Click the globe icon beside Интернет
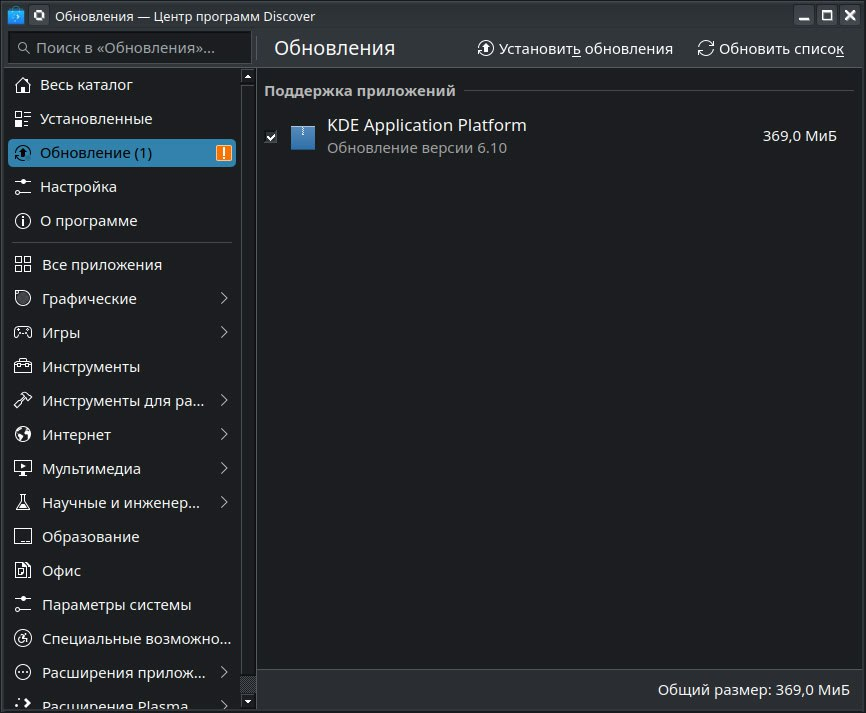Screen dimensions: 866x713 point(23,434)
